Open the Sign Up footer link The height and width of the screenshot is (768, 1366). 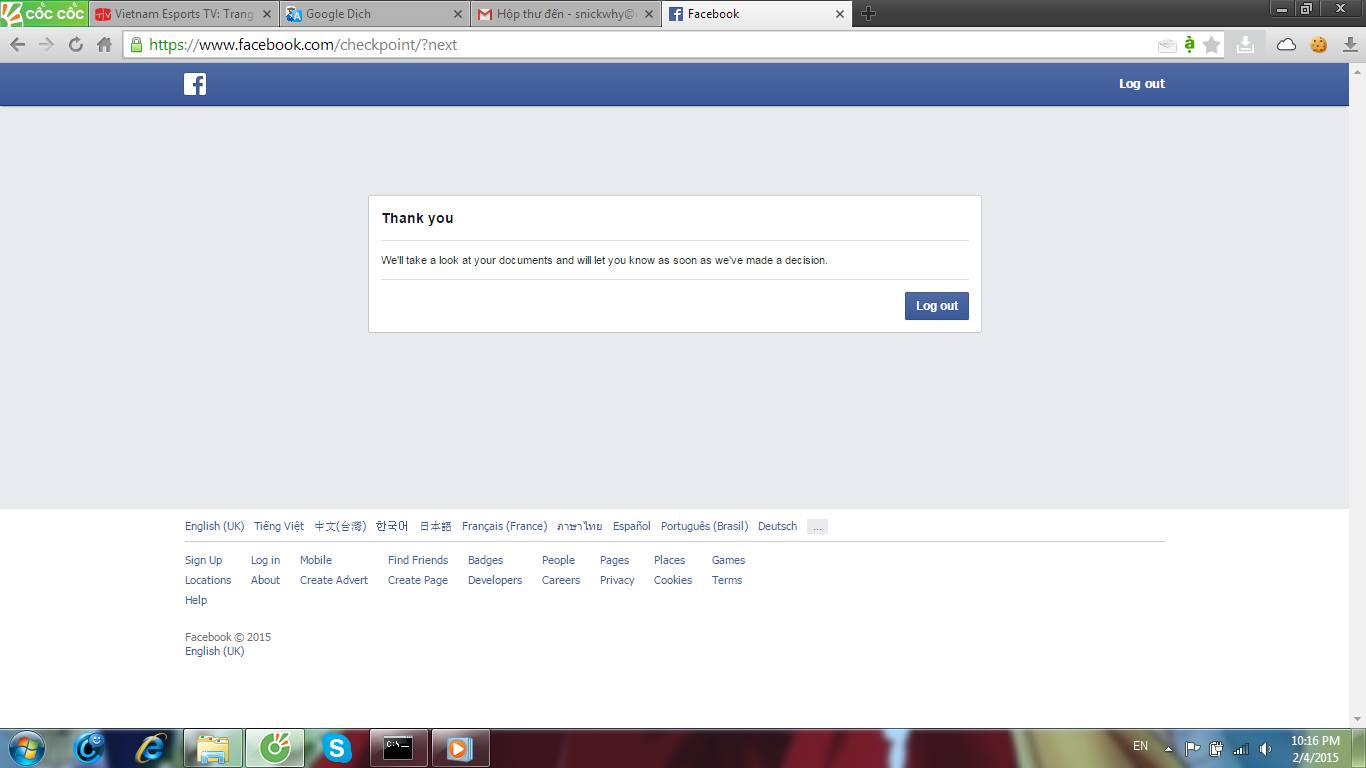[204, 560]
